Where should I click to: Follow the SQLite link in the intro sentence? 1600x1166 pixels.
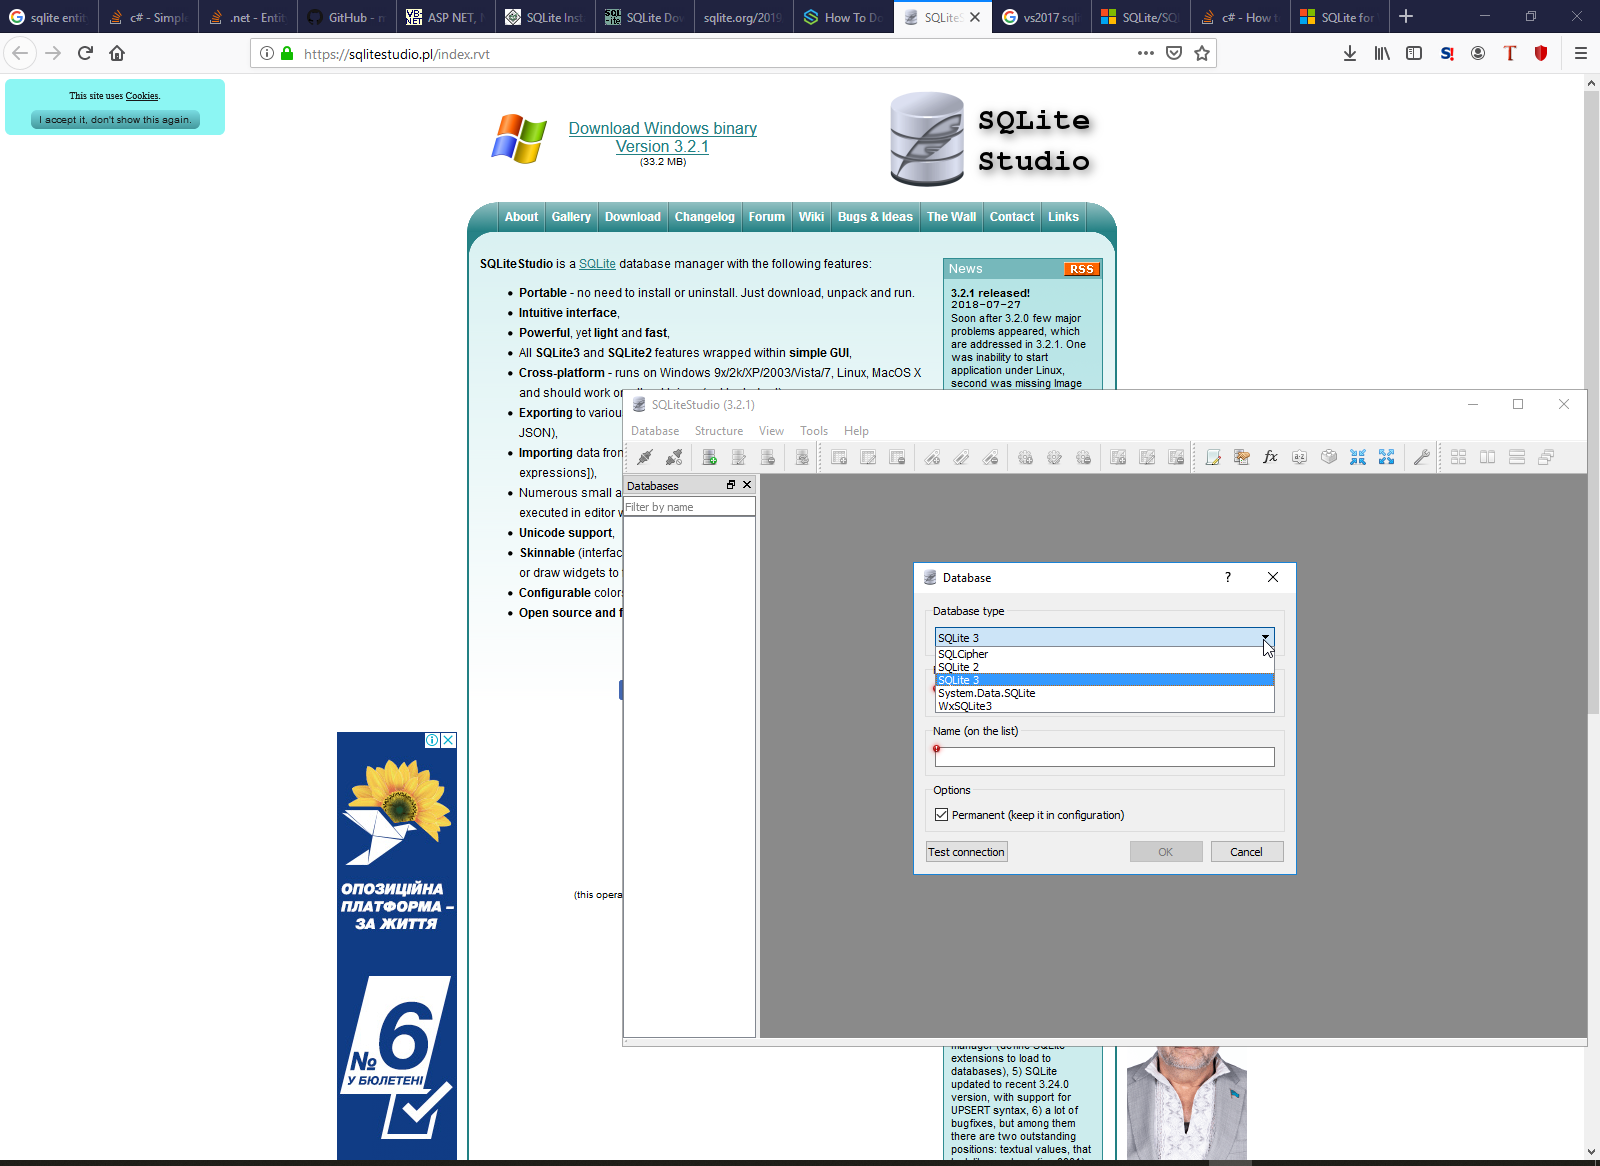pyautogui.click(x=597, y=264)
